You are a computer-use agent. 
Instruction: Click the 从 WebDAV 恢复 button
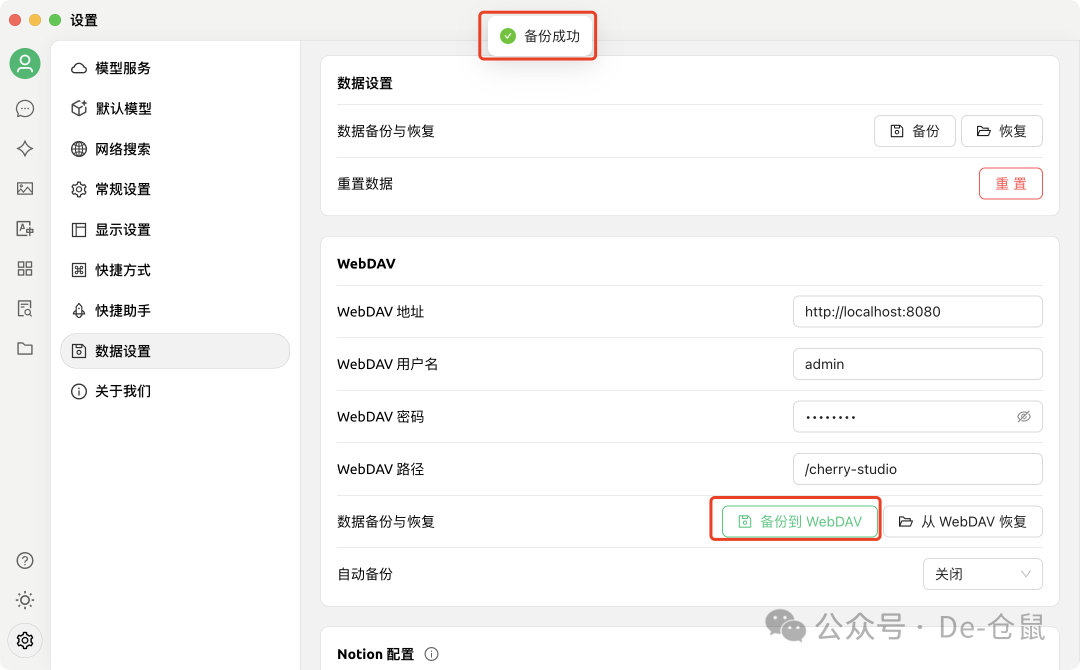click(x=962, y=522)
